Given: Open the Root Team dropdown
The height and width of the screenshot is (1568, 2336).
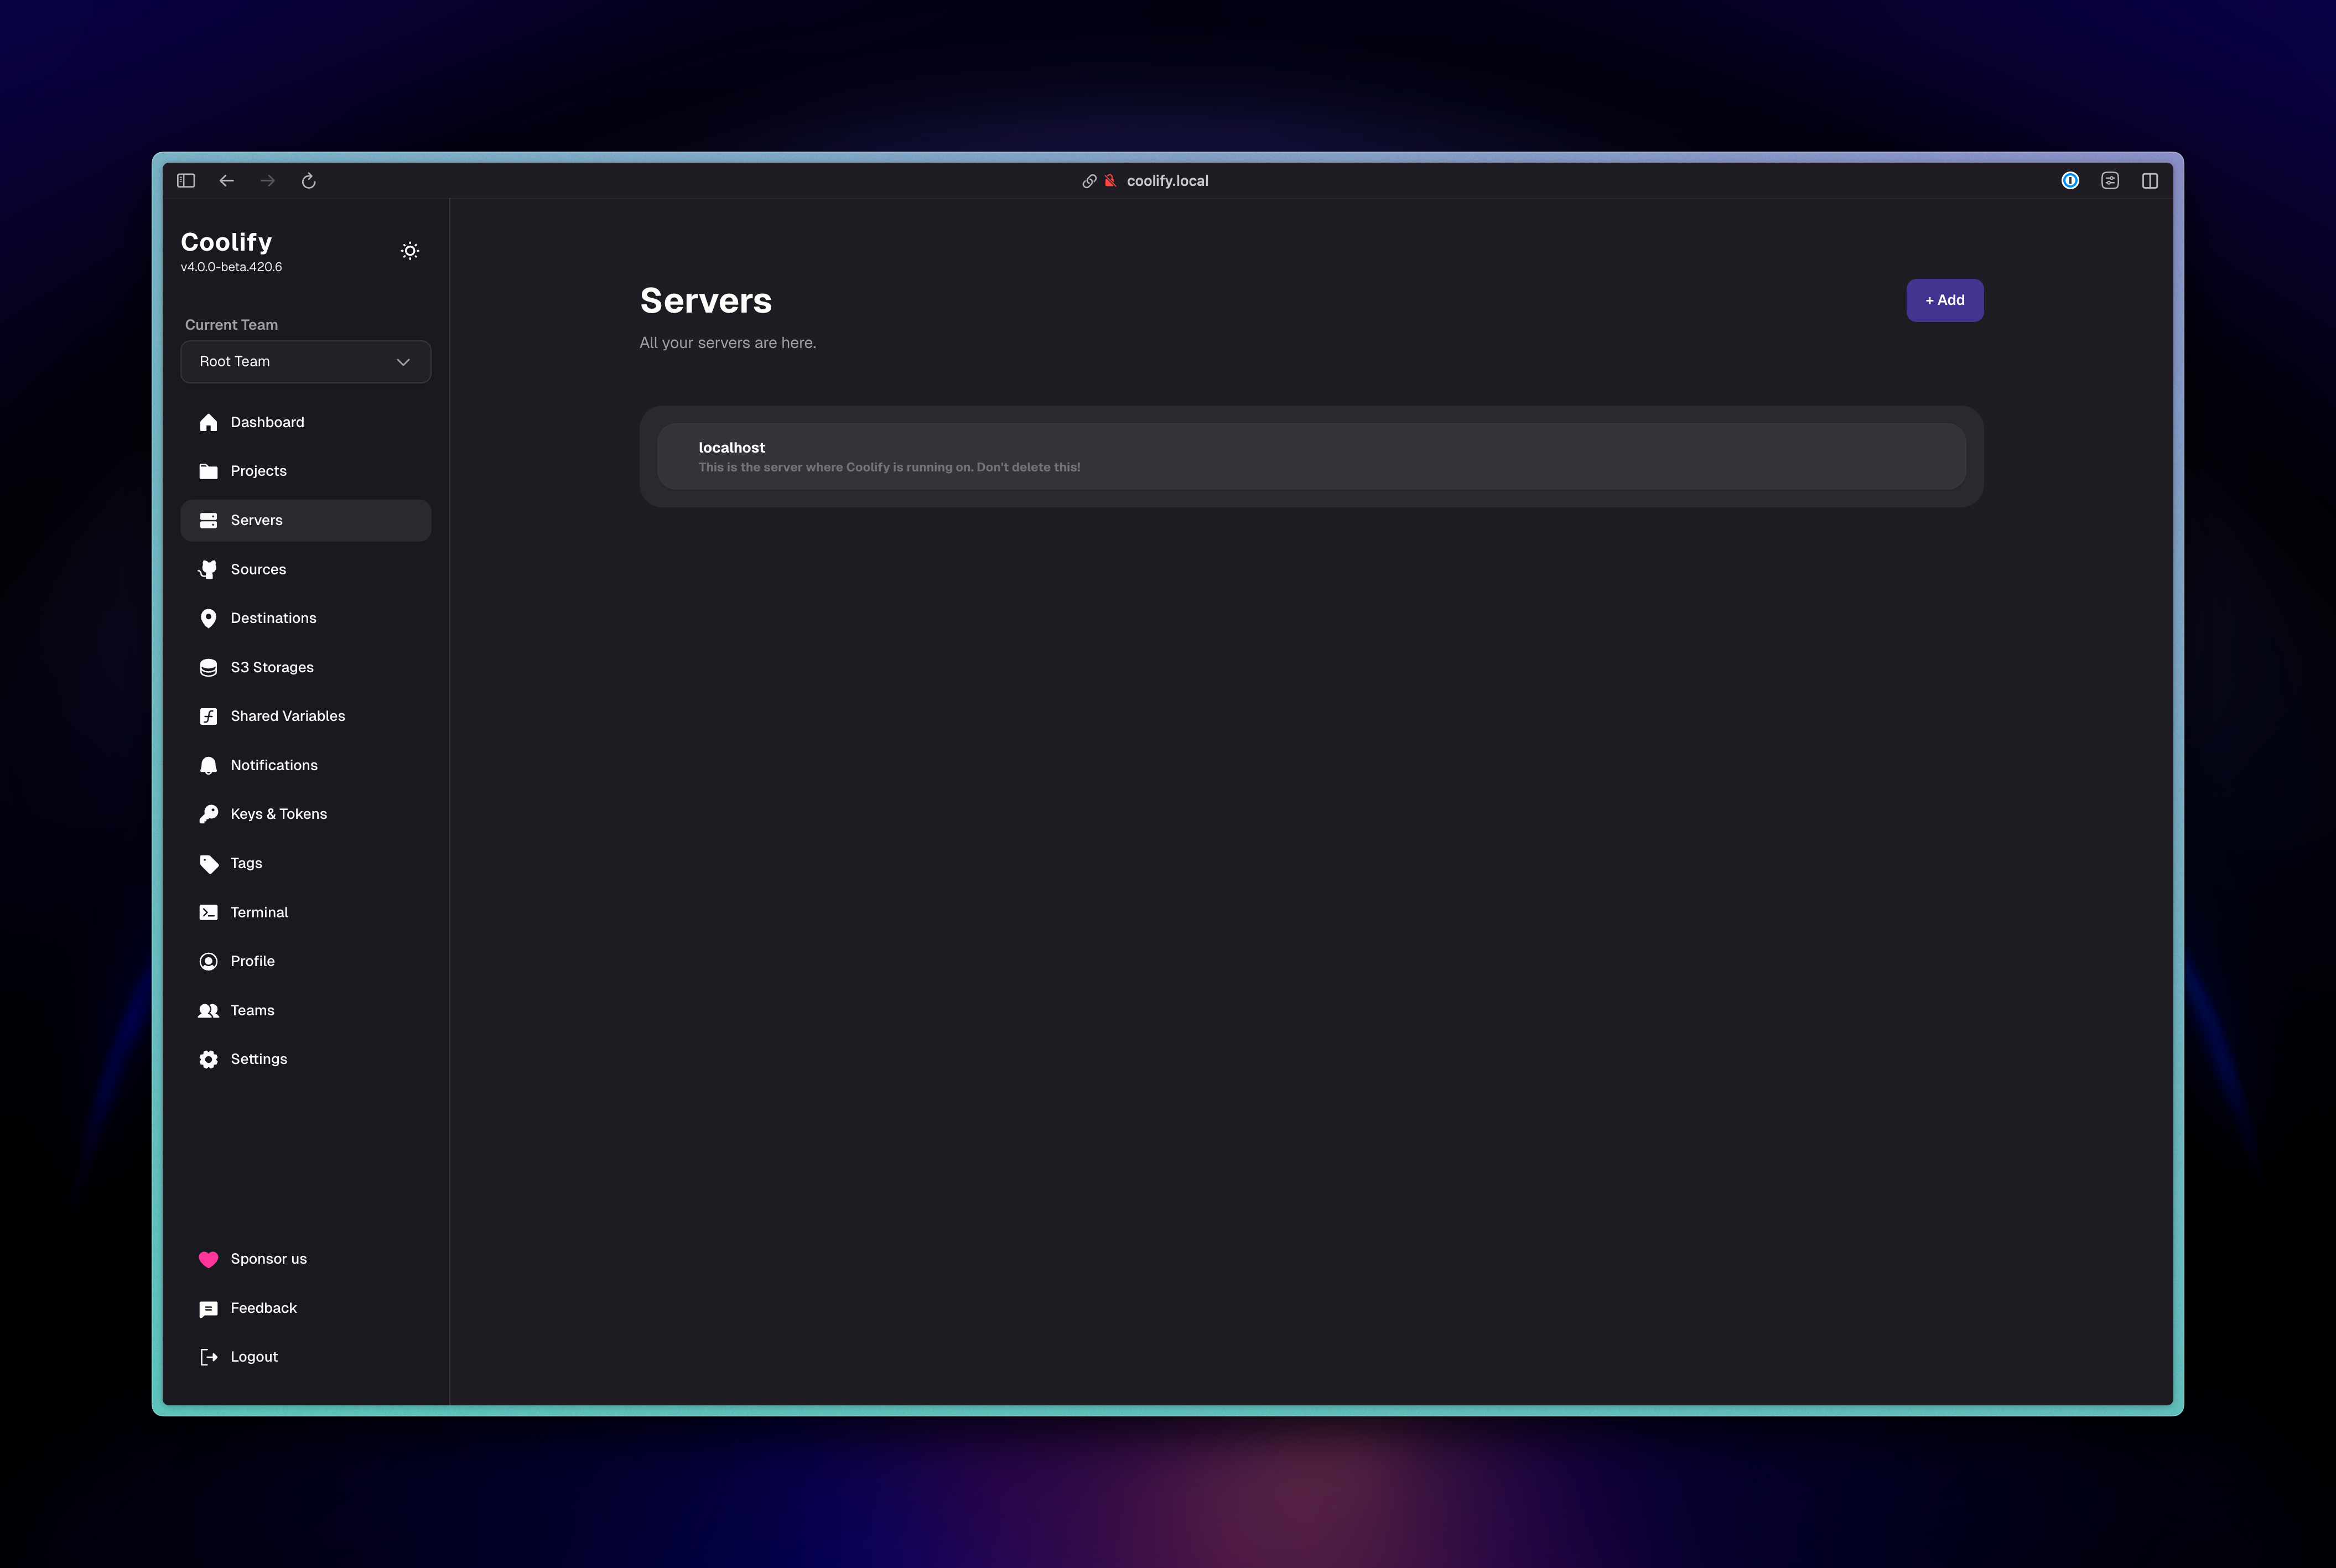Looking at the screenshot, I should (305, 362).
